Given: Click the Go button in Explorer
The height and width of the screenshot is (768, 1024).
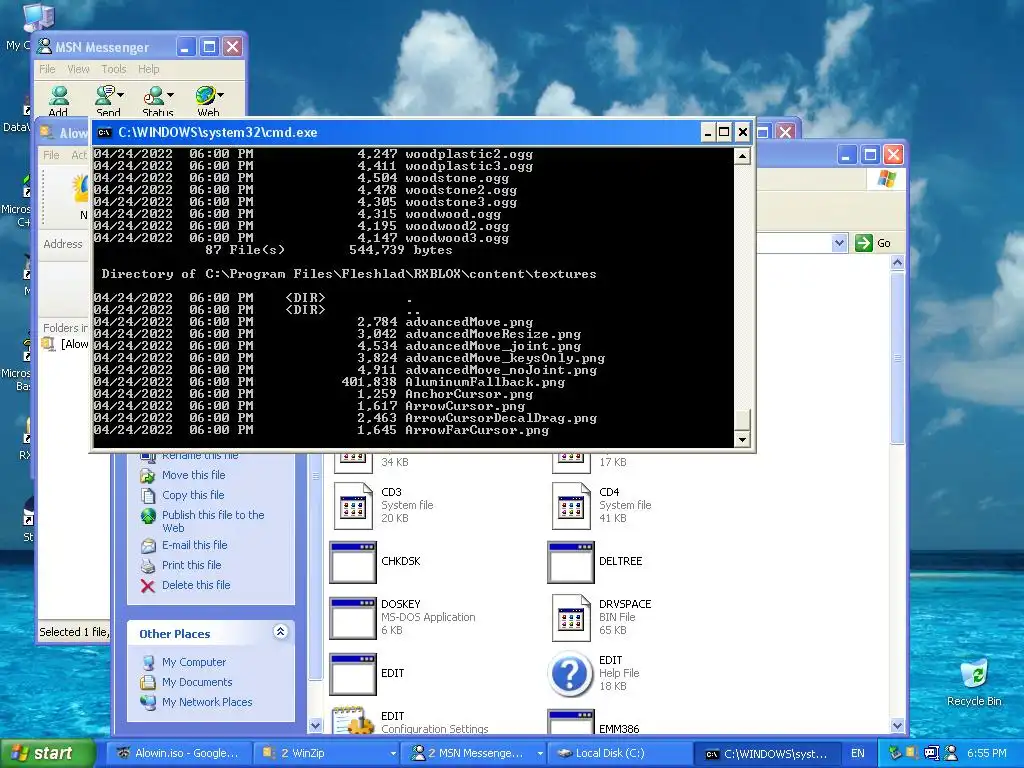Looking at the screenshot, I should [872, 243].
